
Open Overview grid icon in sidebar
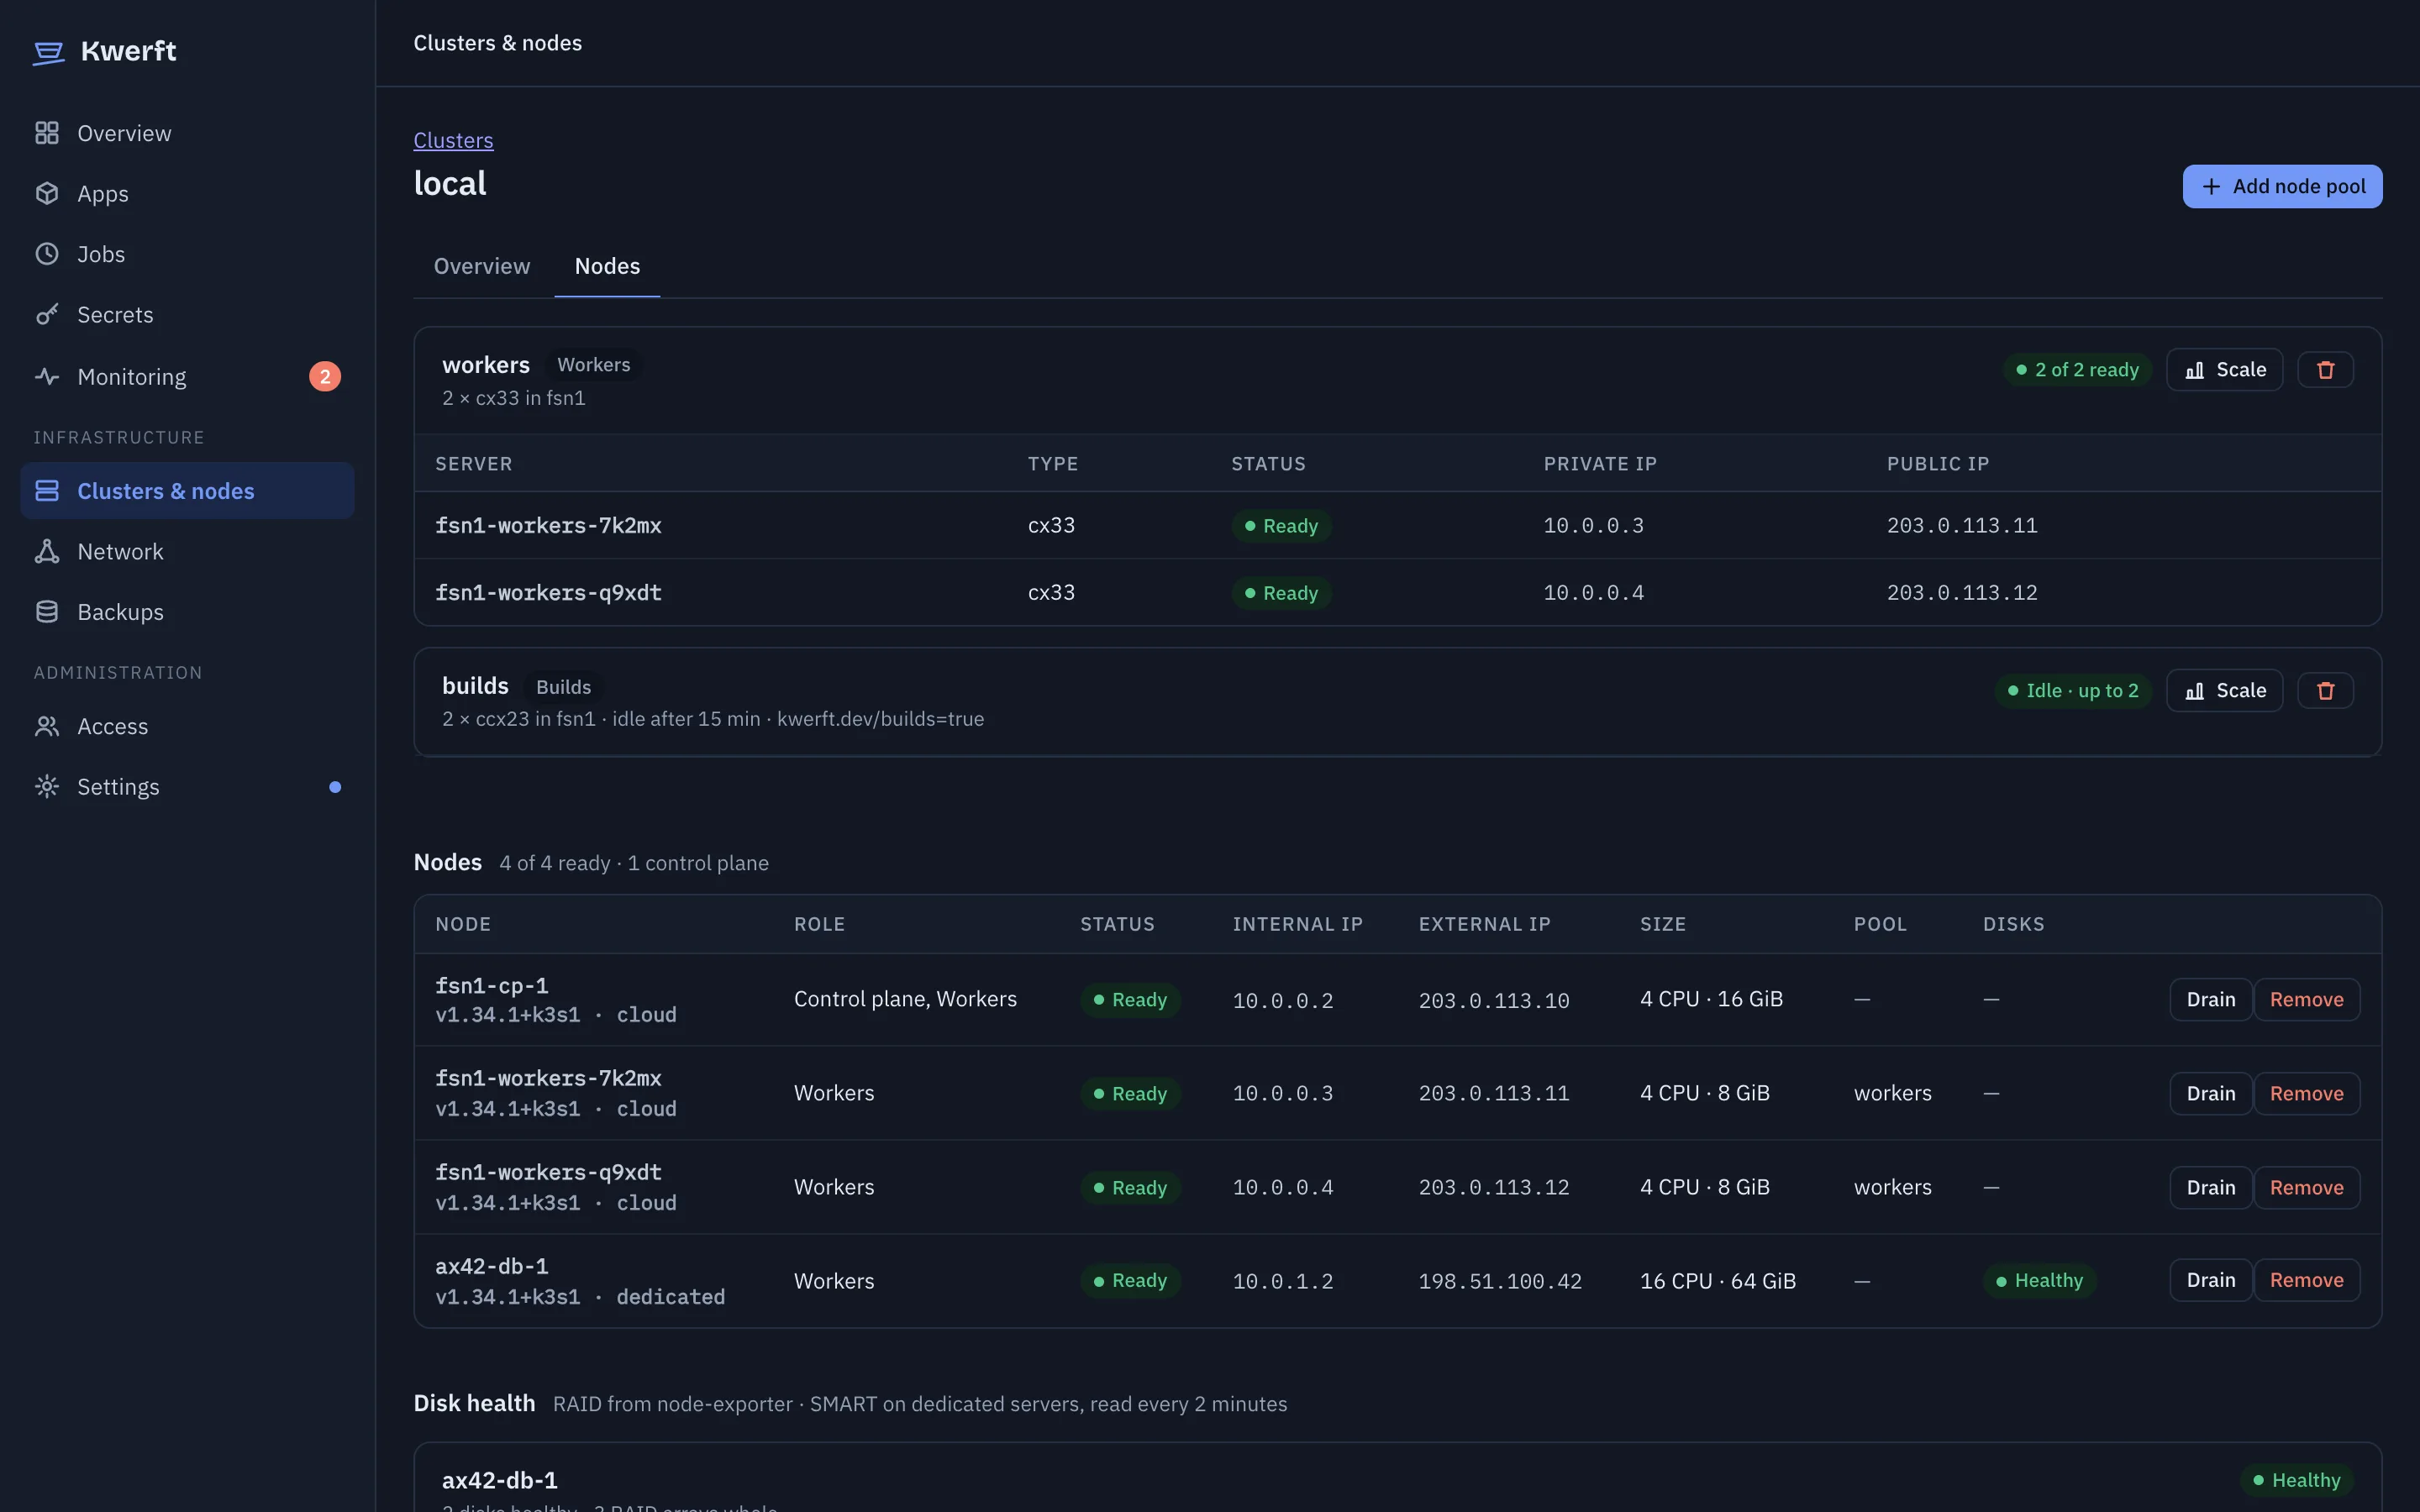47,133
